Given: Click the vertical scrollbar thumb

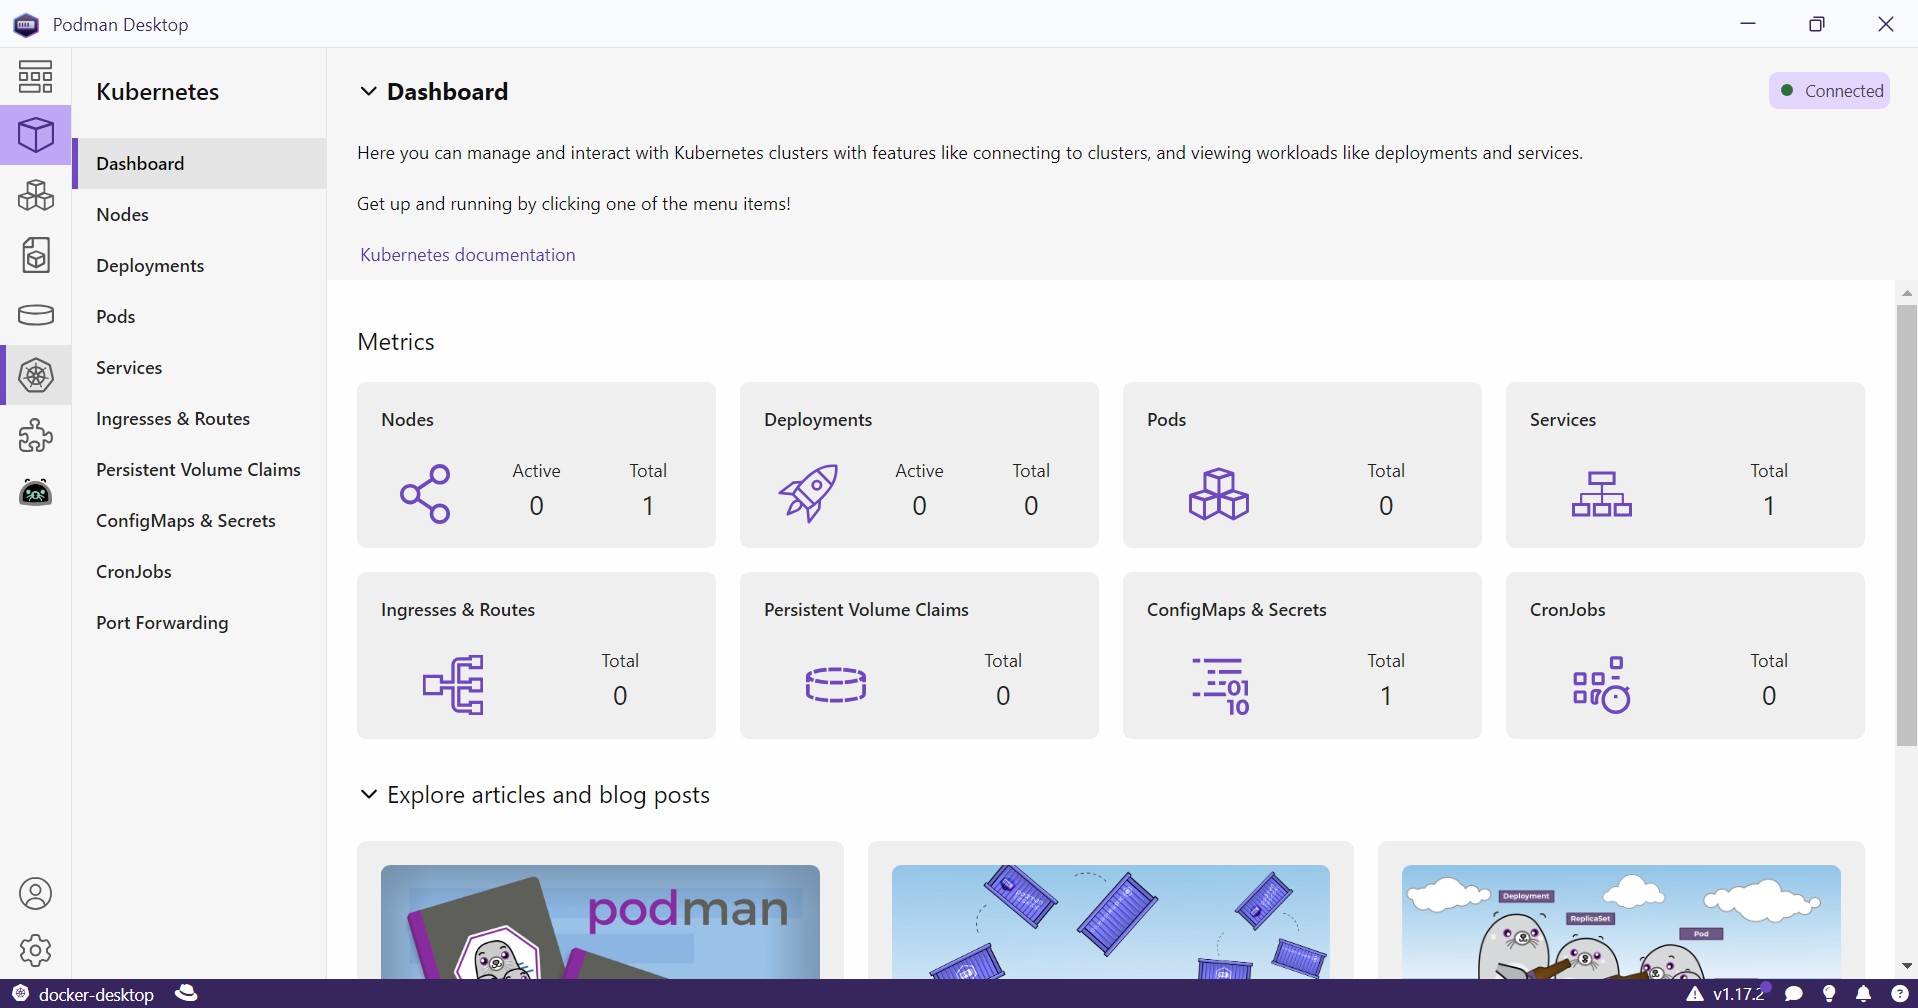Looking at the screenshot, I should coord(1906,525).
